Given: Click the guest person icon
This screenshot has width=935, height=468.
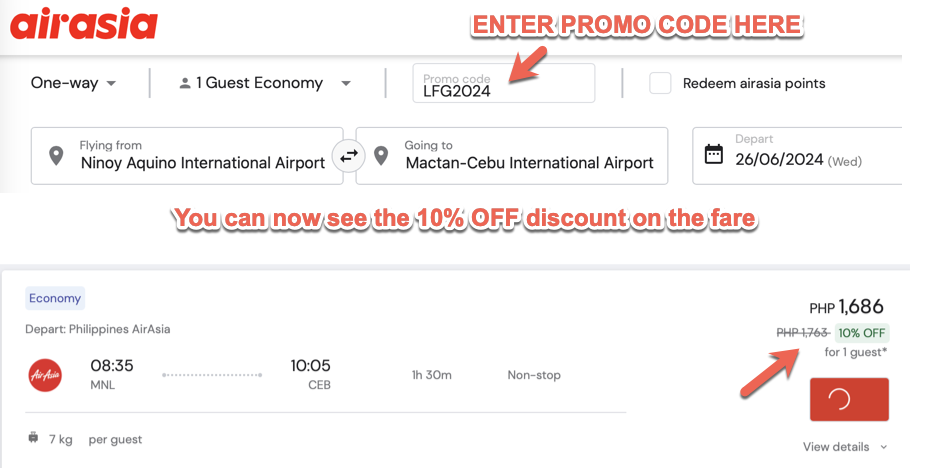Looking at the screenshot, I should click(x=184, y=84).
